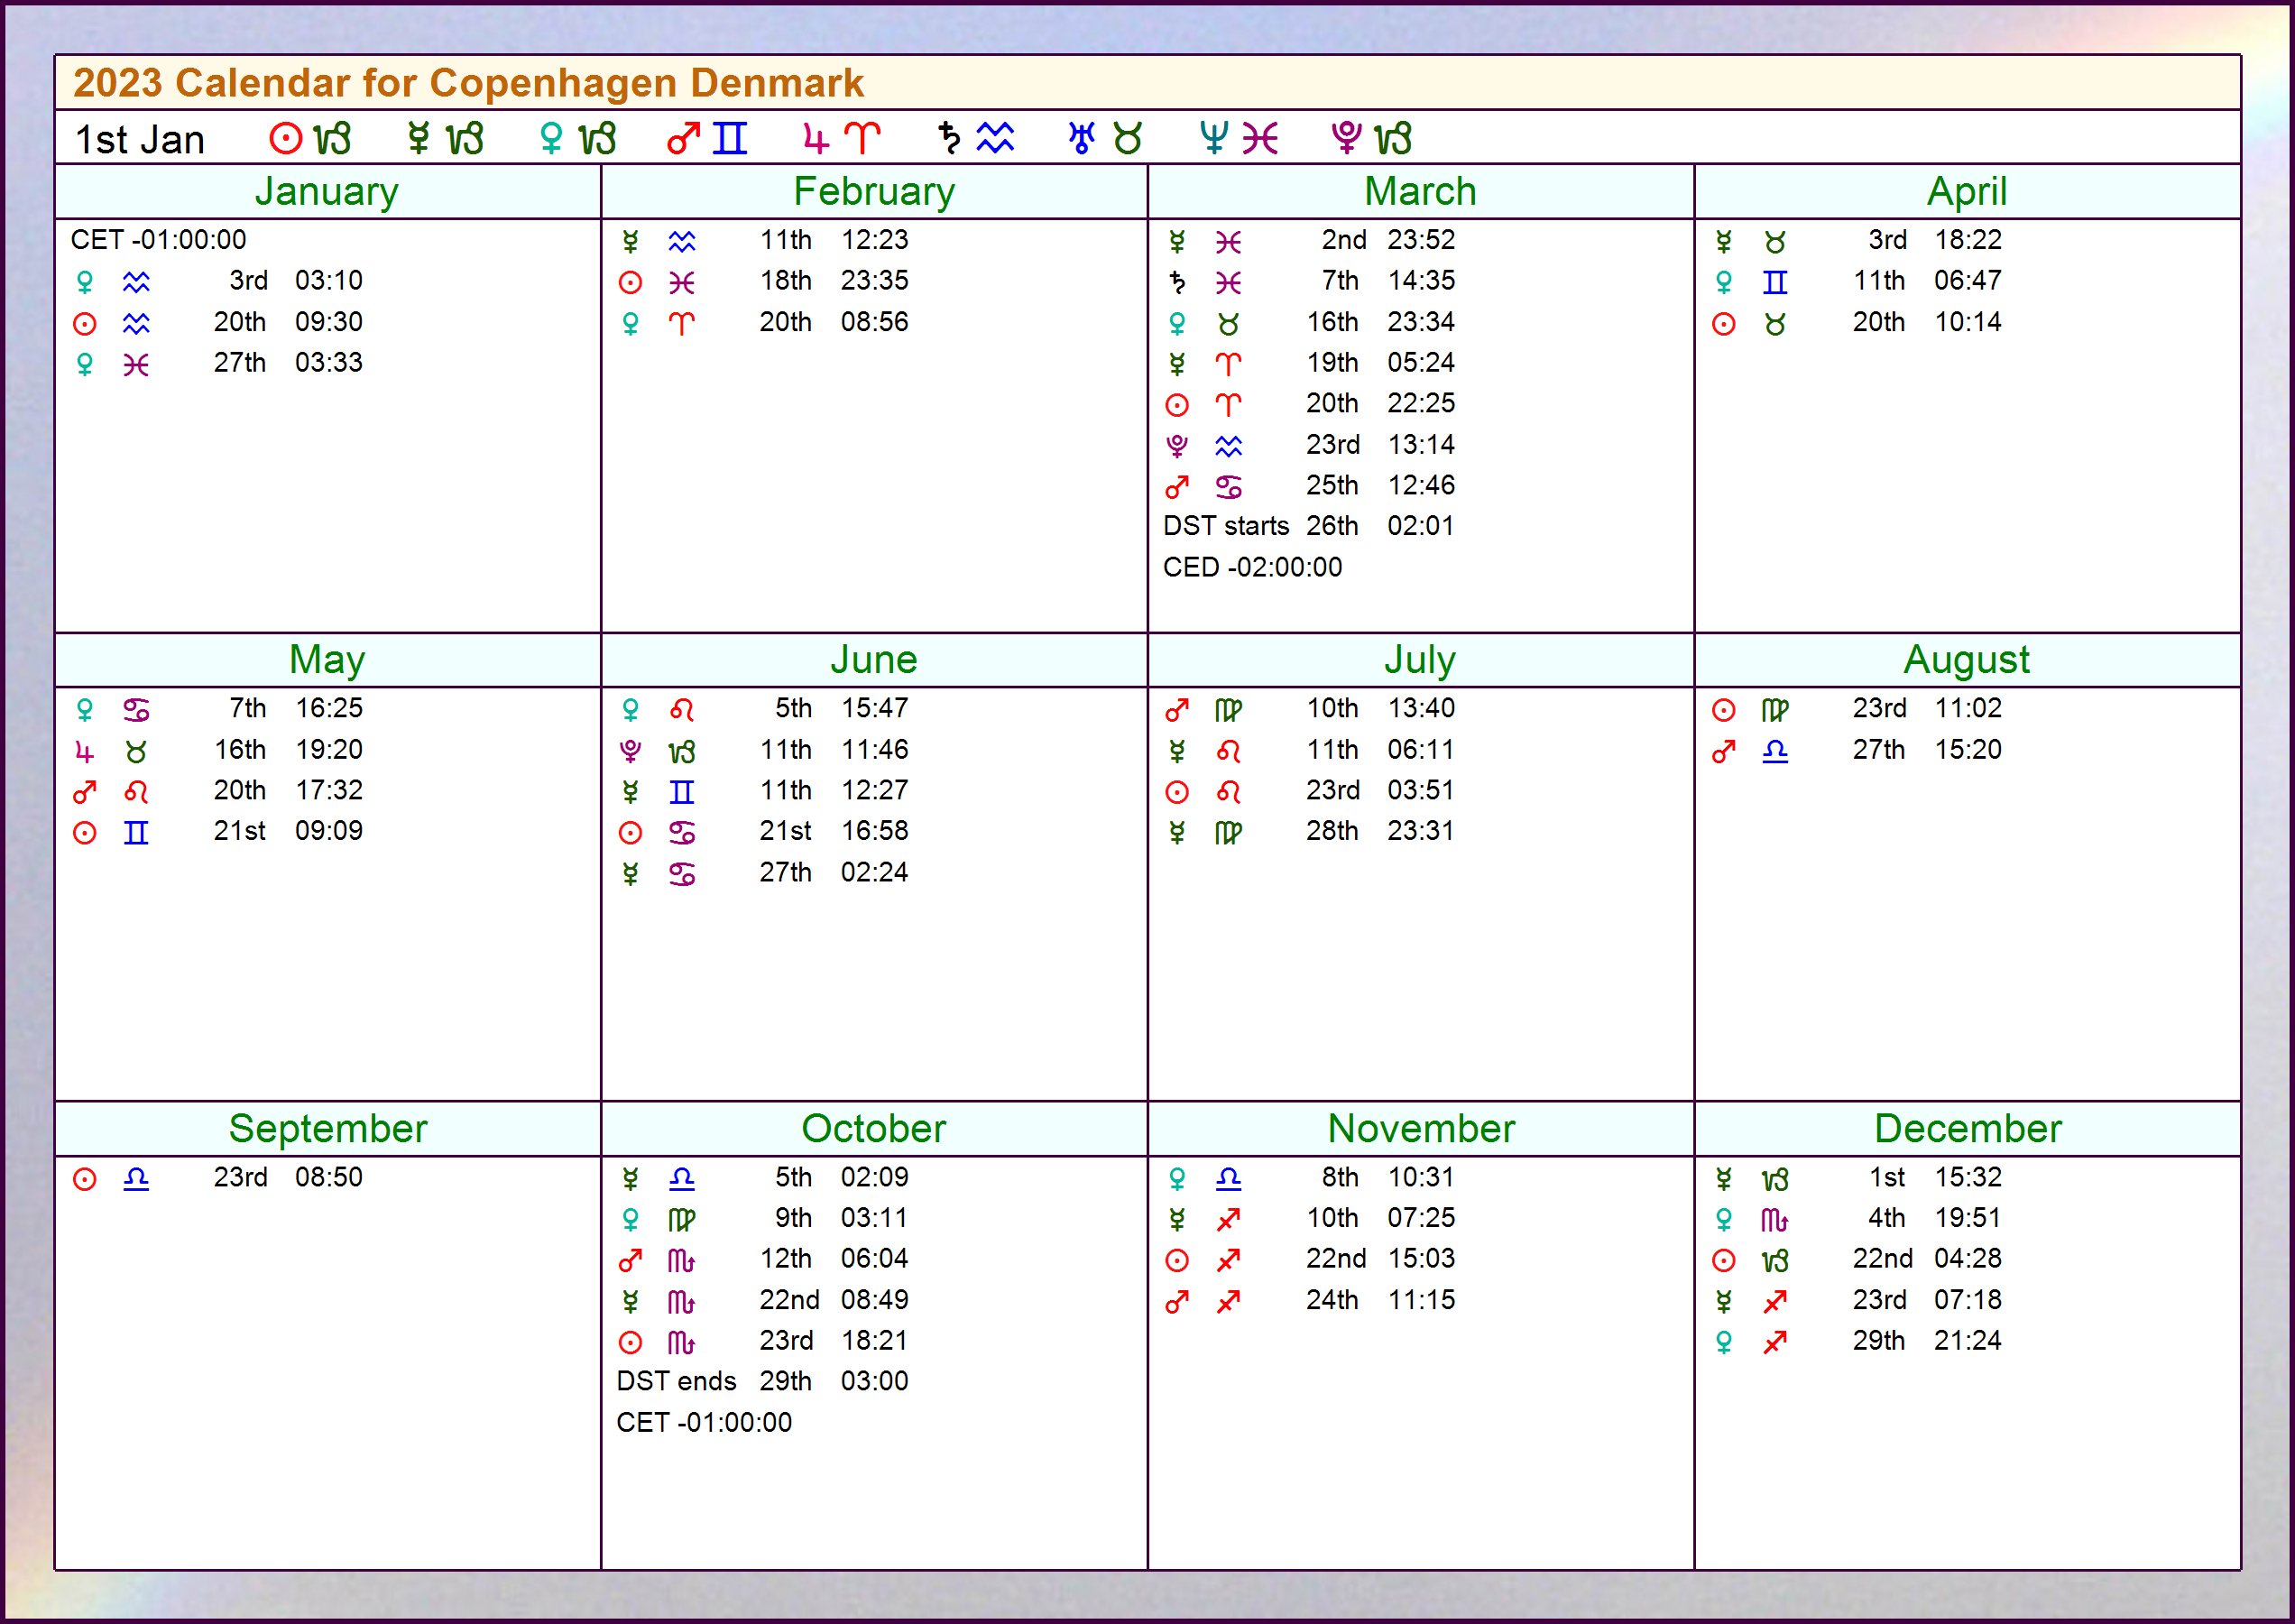Image resolution: width=2295 pixels, height=1624 pixels.
Task: Click Virgo sign on July 28th 23:31 row
Action: [1229, 833]
